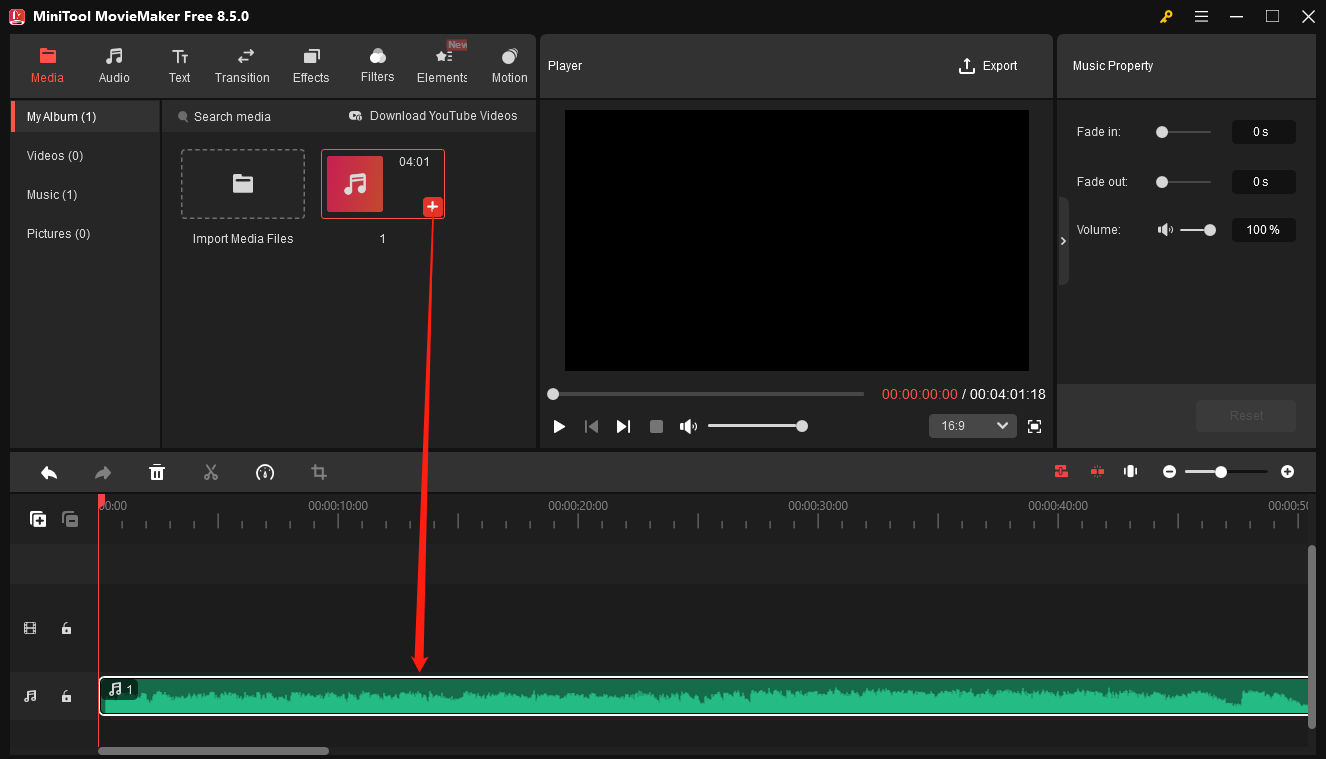
Task: Lock the music track
Action: pyautogui.click(x=66, y=696)
